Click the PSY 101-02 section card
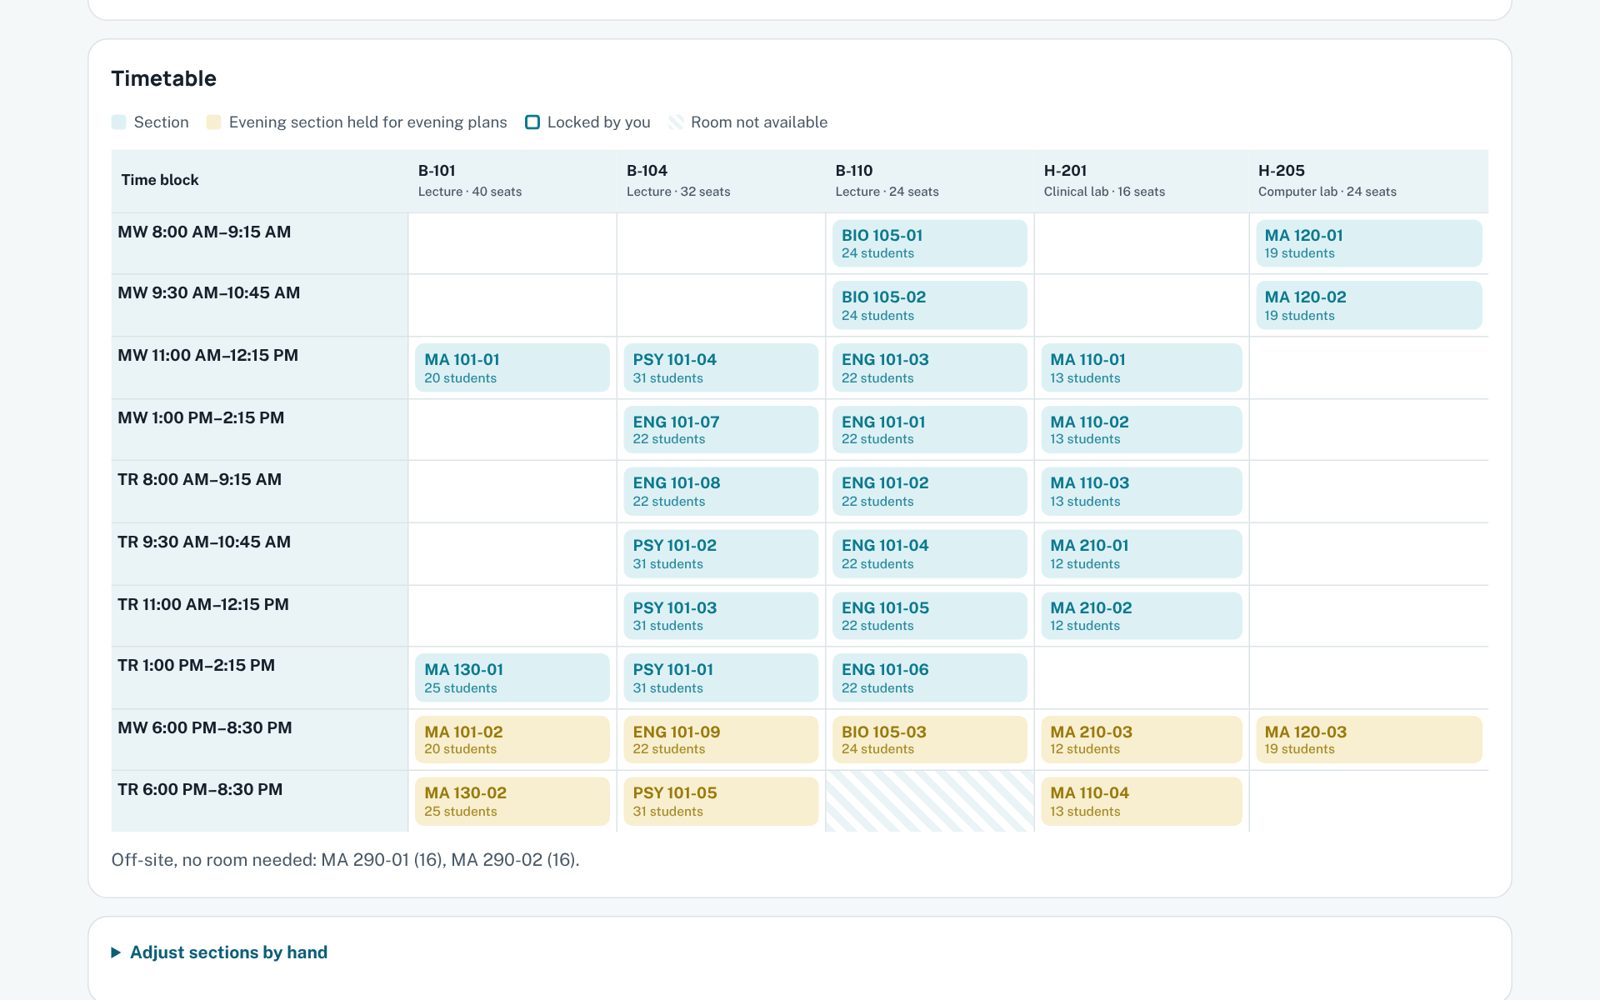 point(721,554)
